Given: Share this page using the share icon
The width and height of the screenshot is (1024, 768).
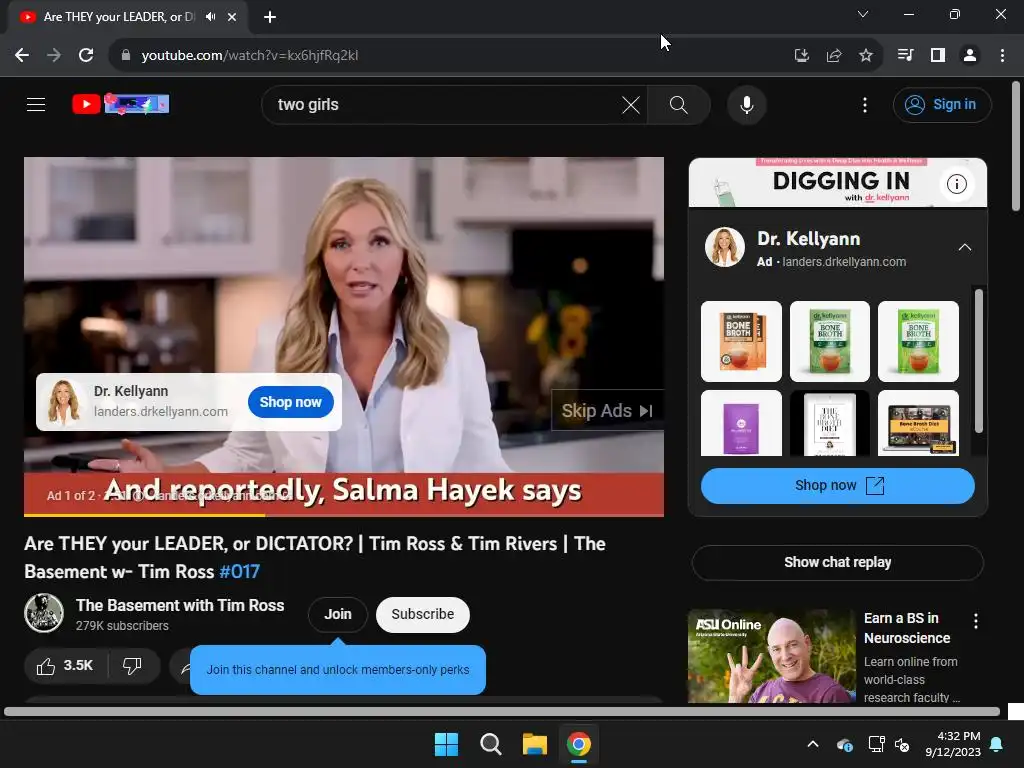Looking at the screenshot, I should pos(833,56).
